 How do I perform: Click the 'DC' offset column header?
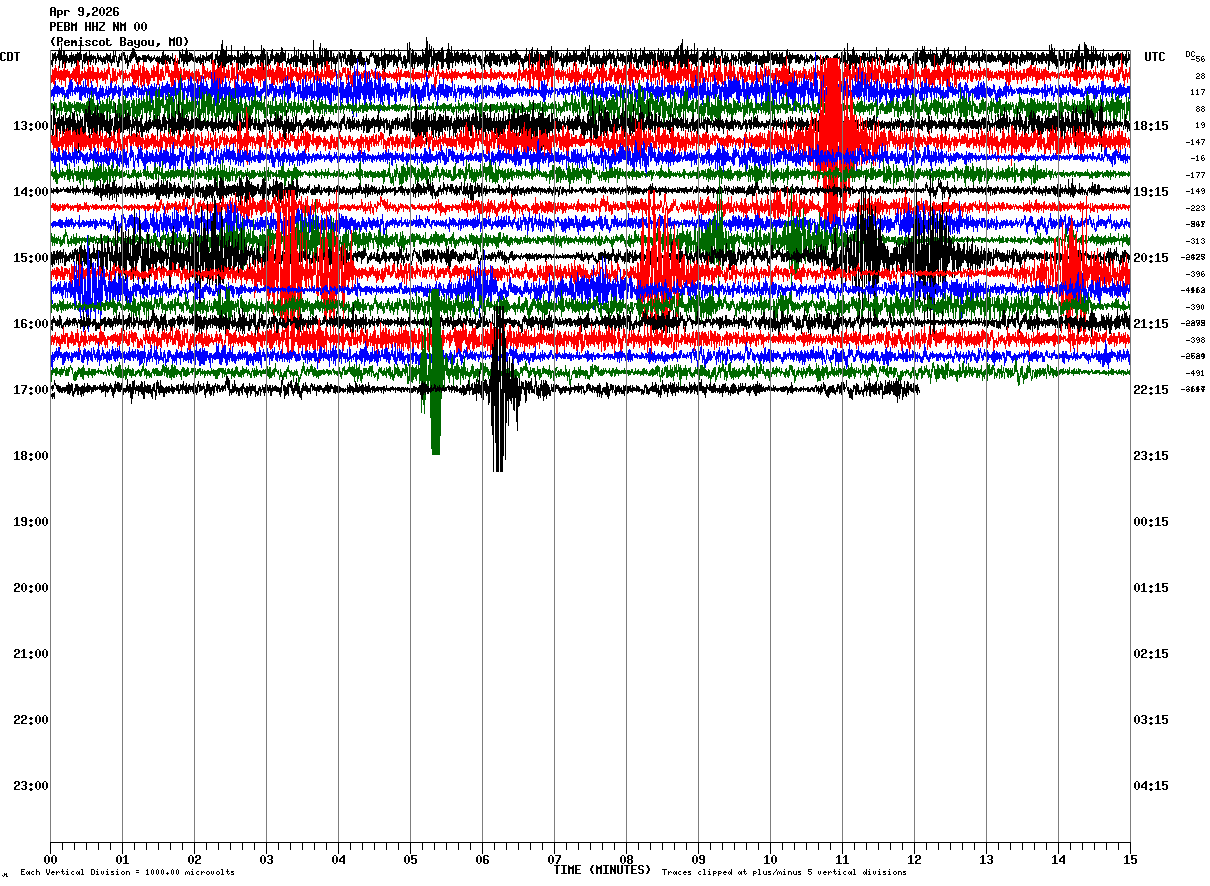point(1190,54)
